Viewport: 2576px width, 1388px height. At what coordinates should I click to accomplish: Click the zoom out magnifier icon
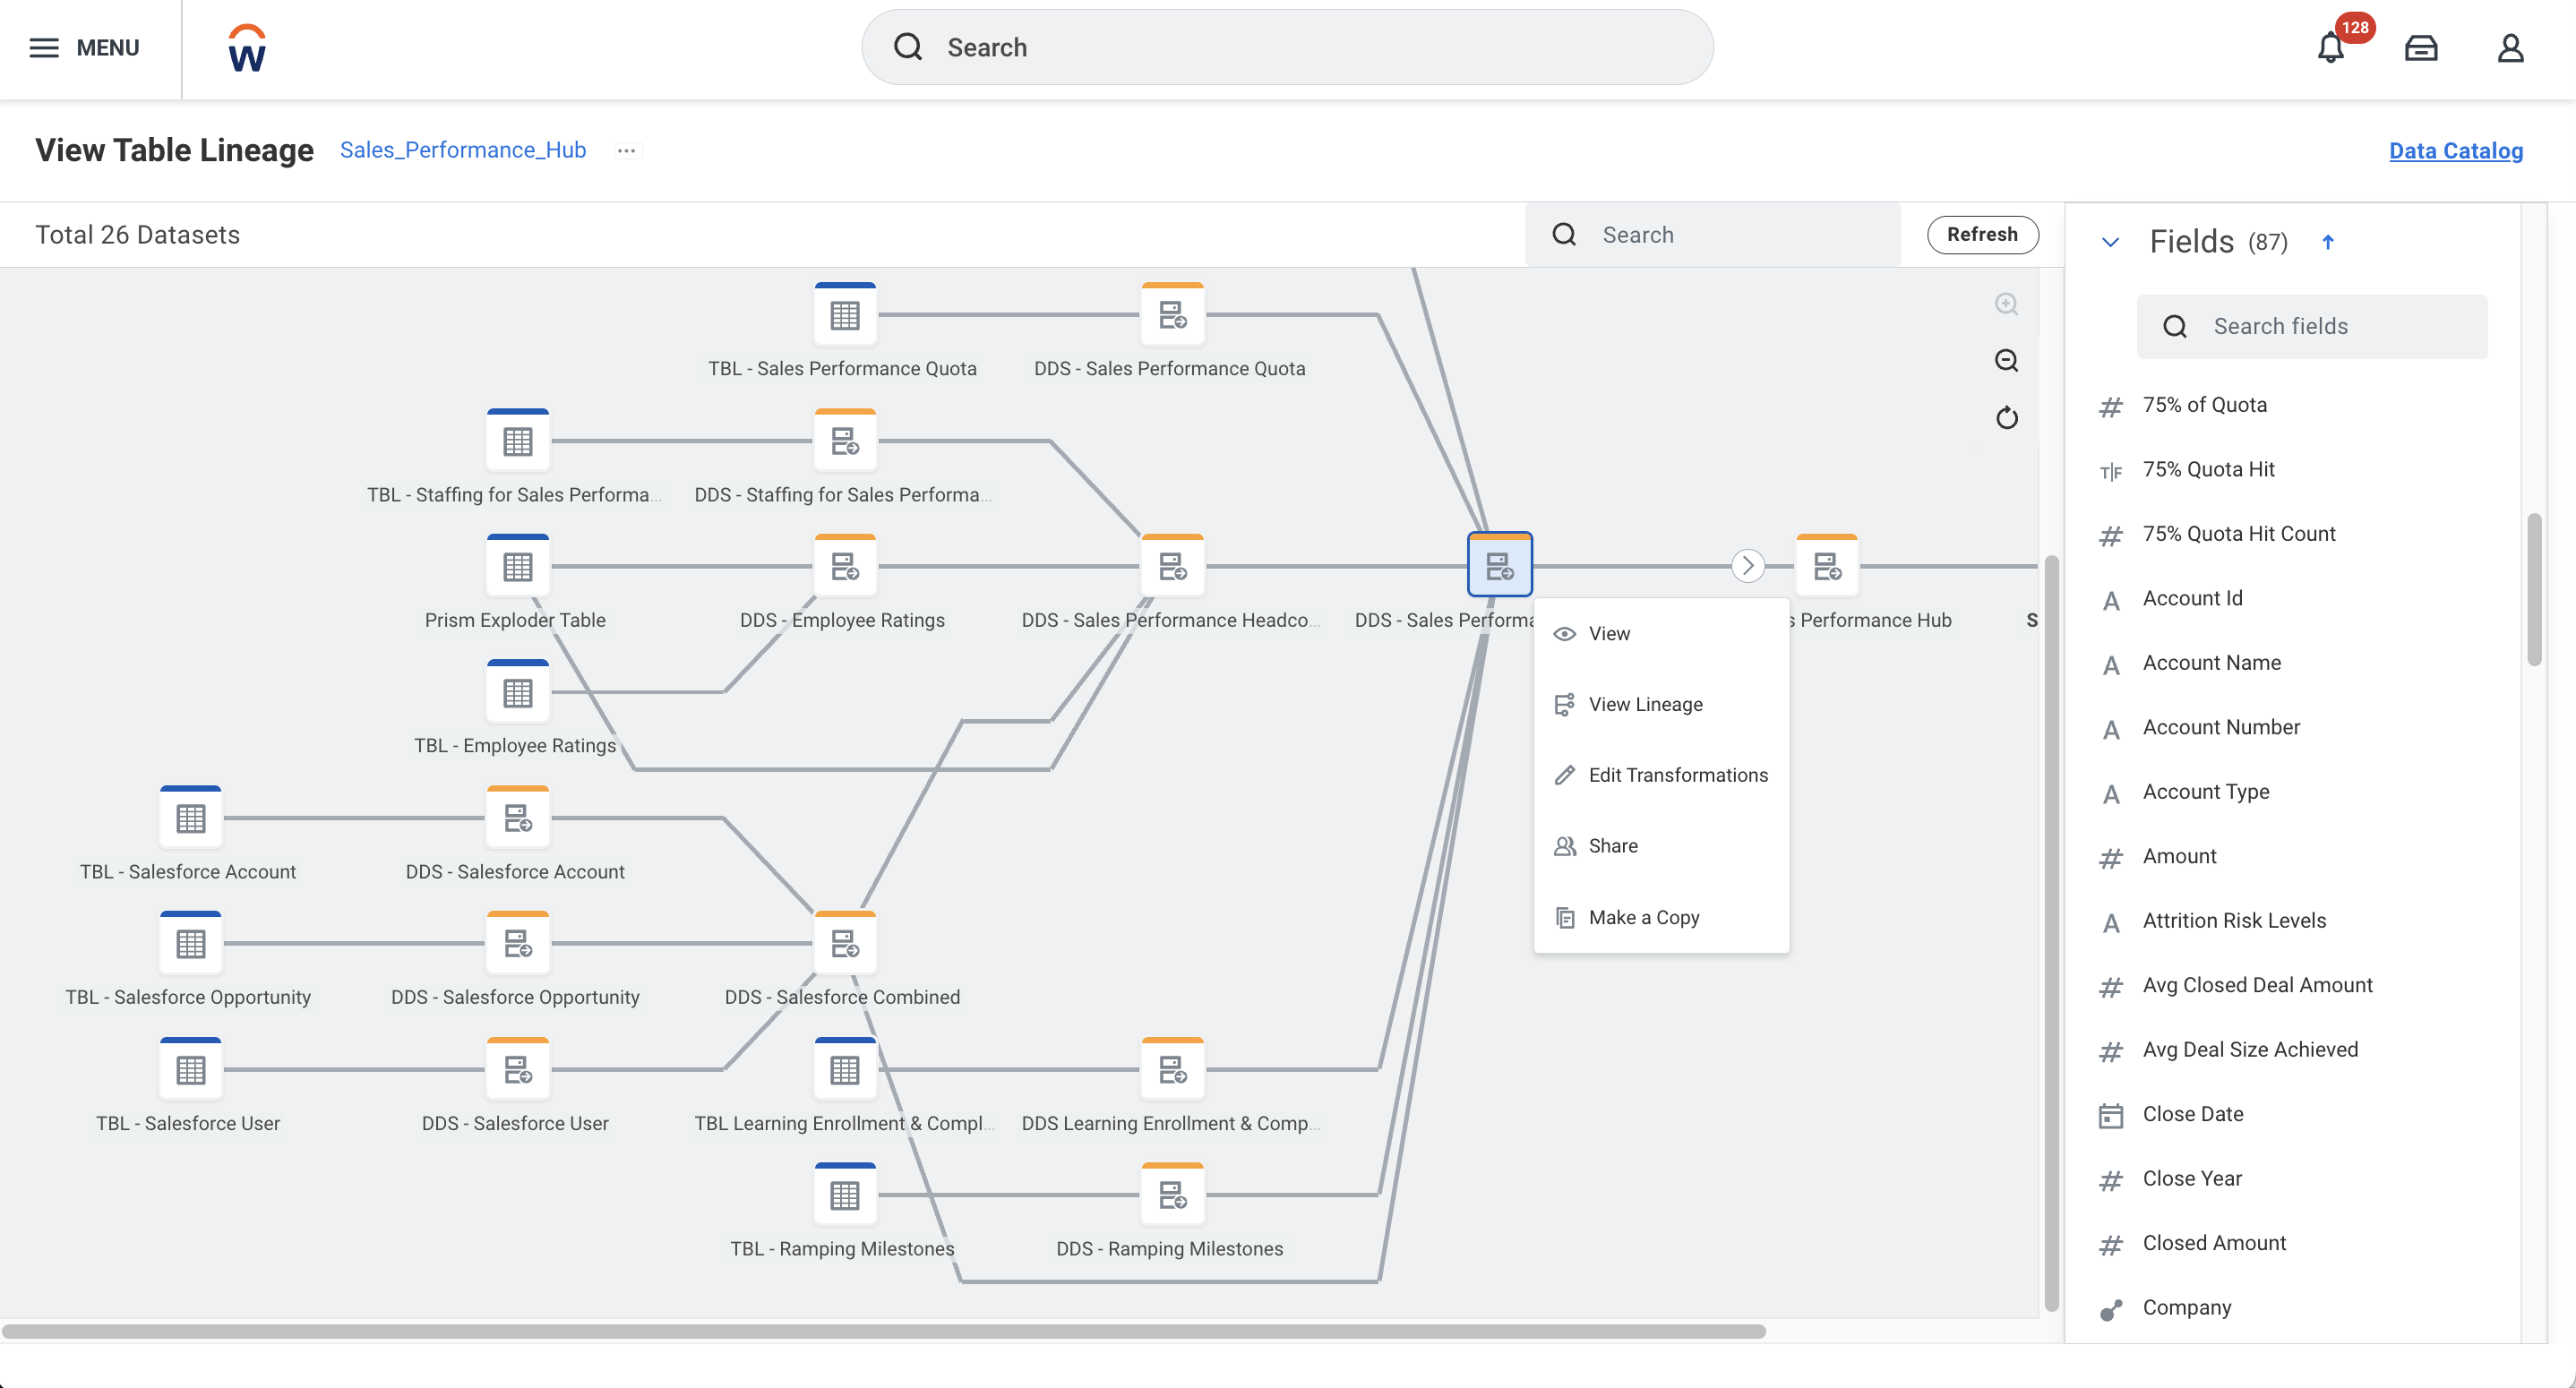[x=2006, y=361]
